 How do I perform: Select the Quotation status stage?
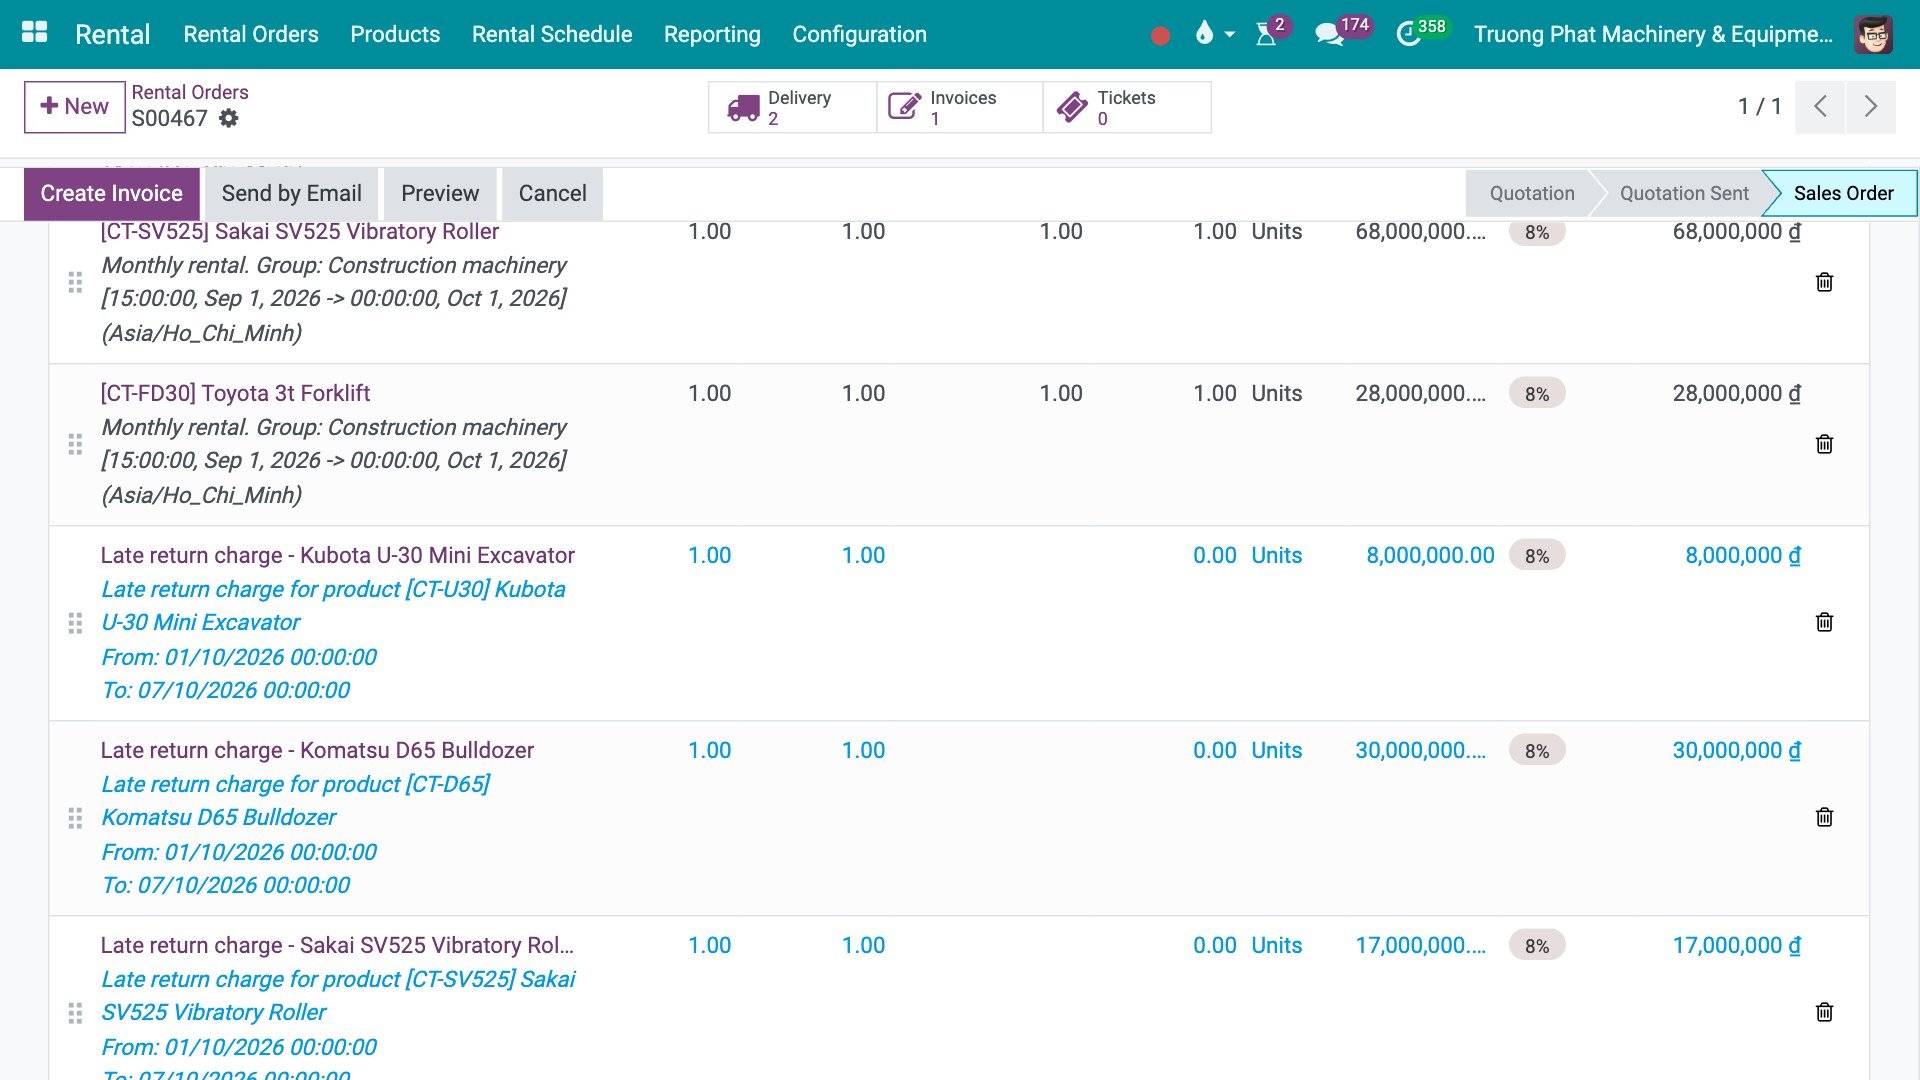coord(1531,194)
